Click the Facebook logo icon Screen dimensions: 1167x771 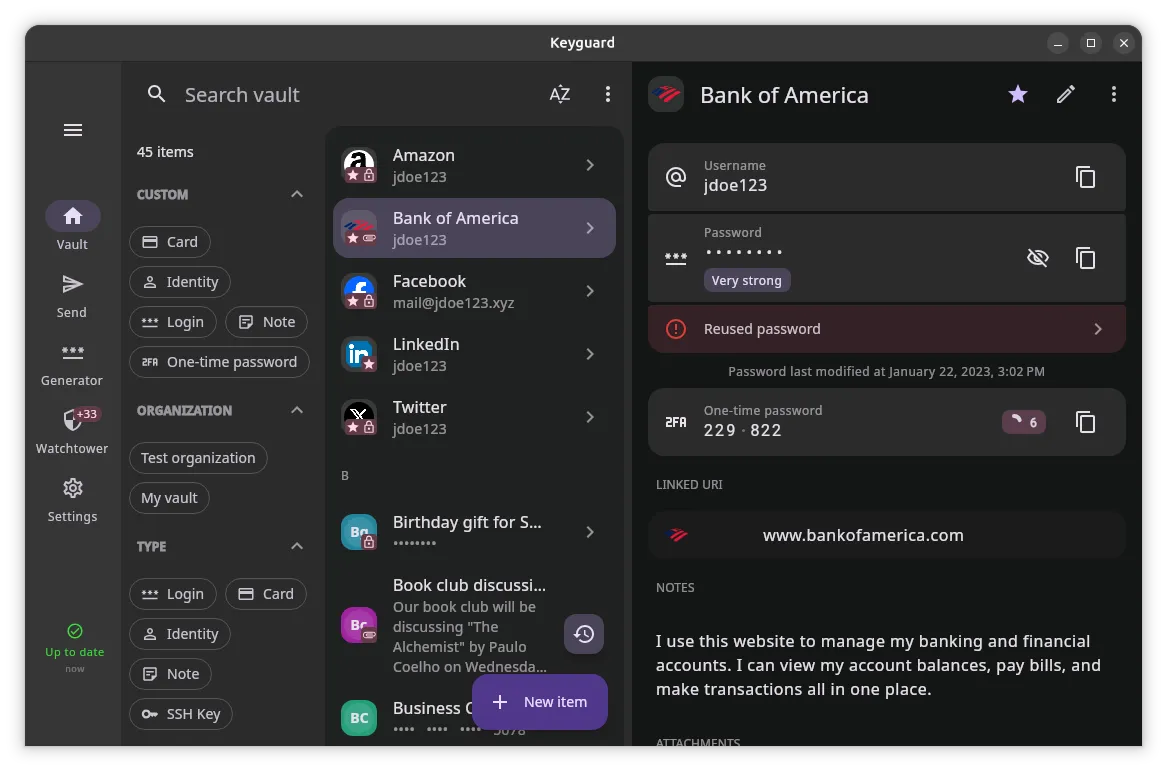point(359,292)
